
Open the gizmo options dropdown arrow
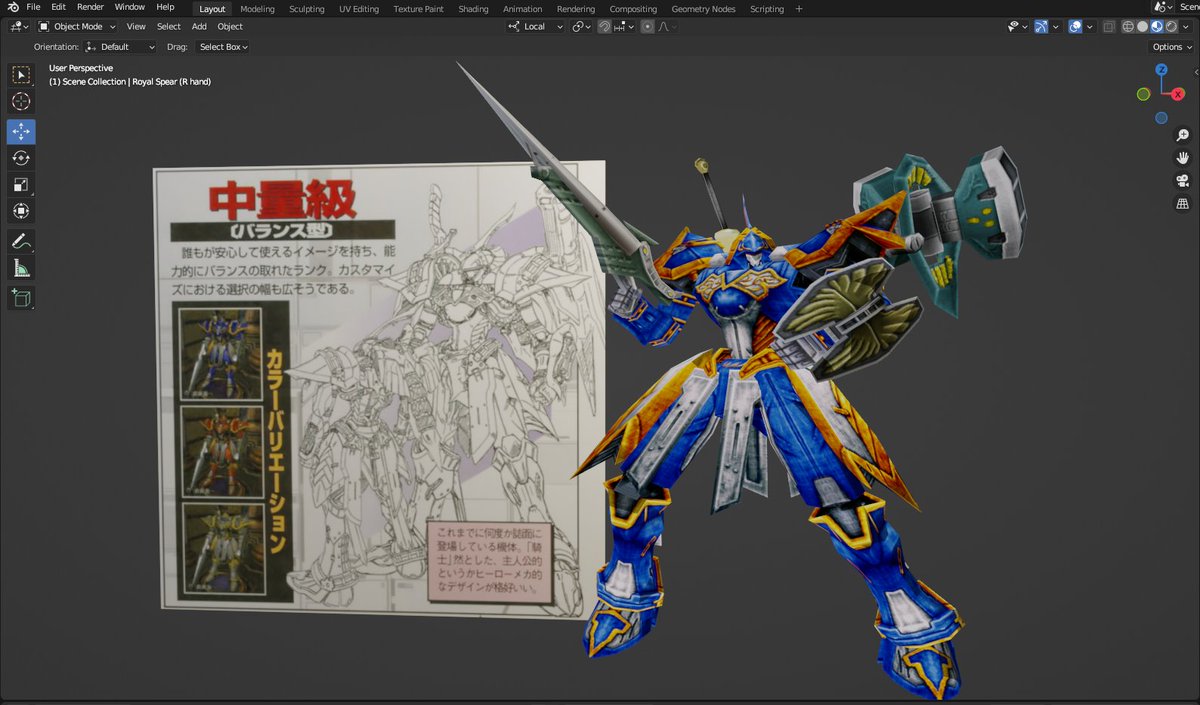[1054, 27]
